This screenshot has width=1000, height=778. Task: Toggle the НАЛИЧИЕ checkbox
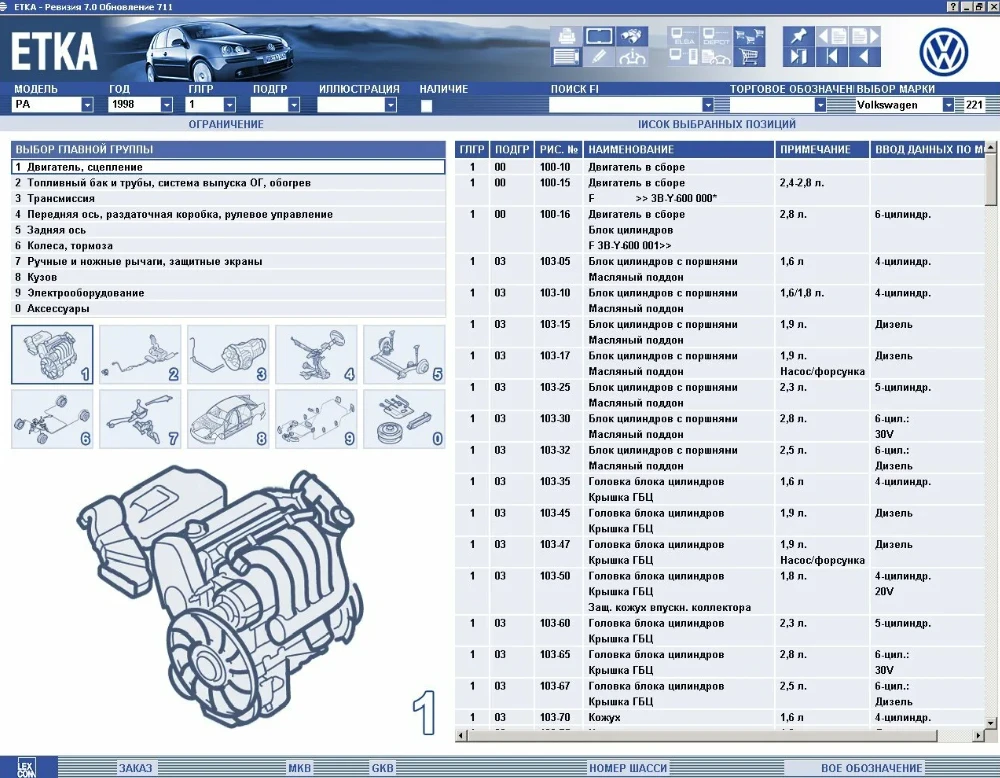pos(426,106)
